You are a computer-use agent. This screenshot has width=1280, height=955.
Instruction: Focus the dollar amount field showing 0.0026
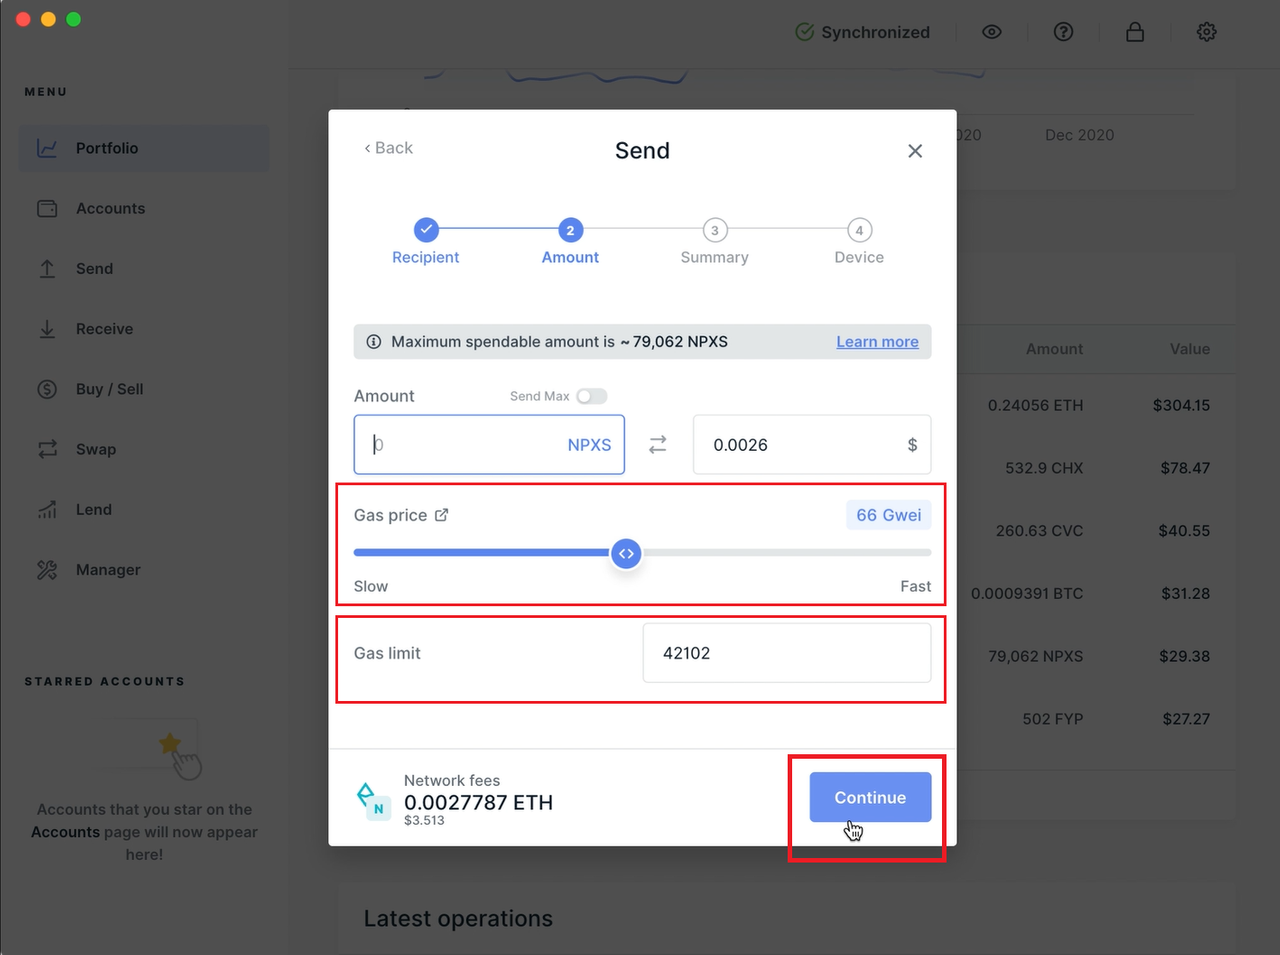[x=812, y=445]
